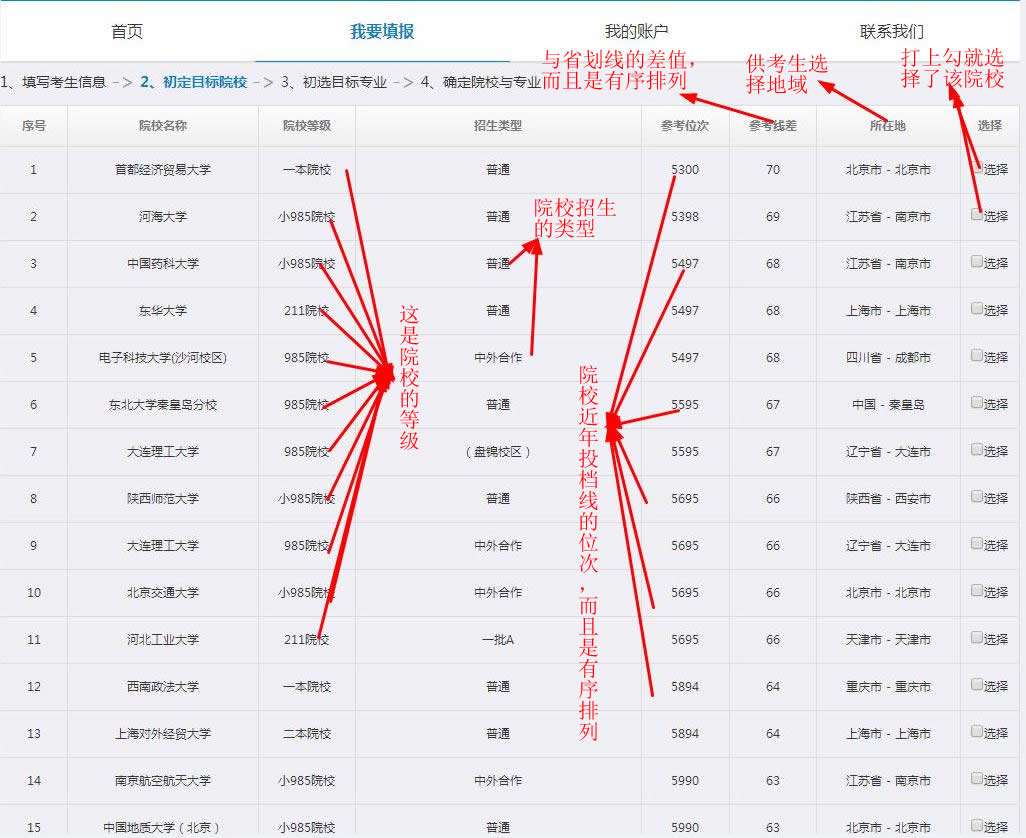Click the 序号 column header
The height and width of the screenshot is (838, 1026).
(33, 126)
